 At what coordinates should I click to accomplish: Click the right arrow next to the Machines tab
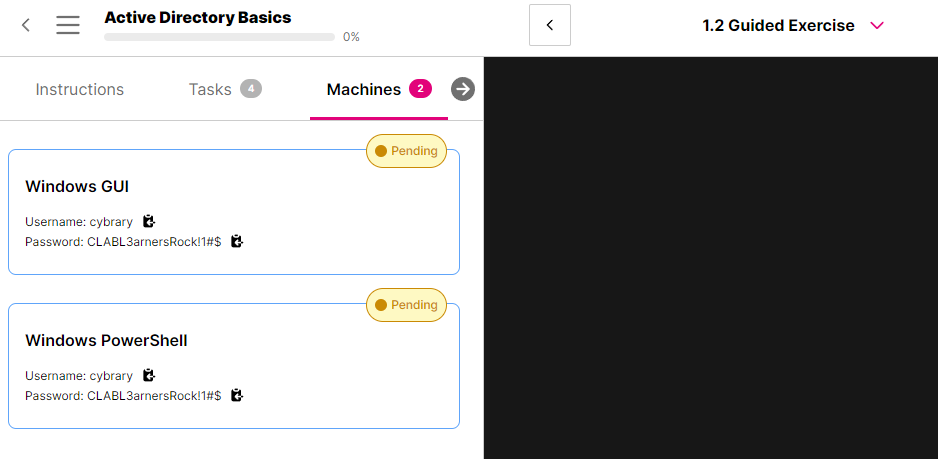pos(462,89)
